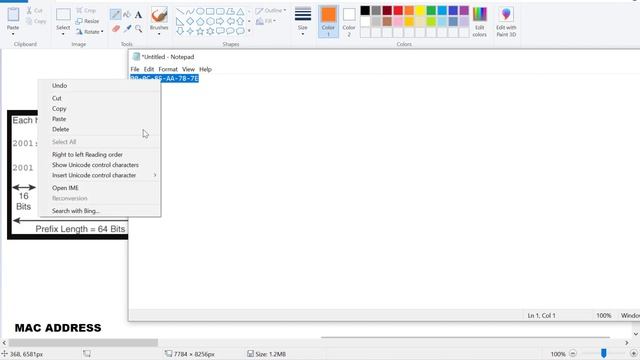Set Color 2 as active
640x360 pixels.
[349, 22]
